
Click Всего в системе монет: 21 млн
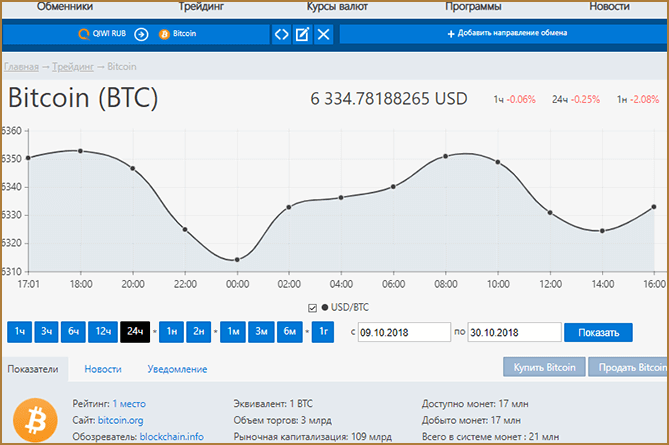pos(490,437)
